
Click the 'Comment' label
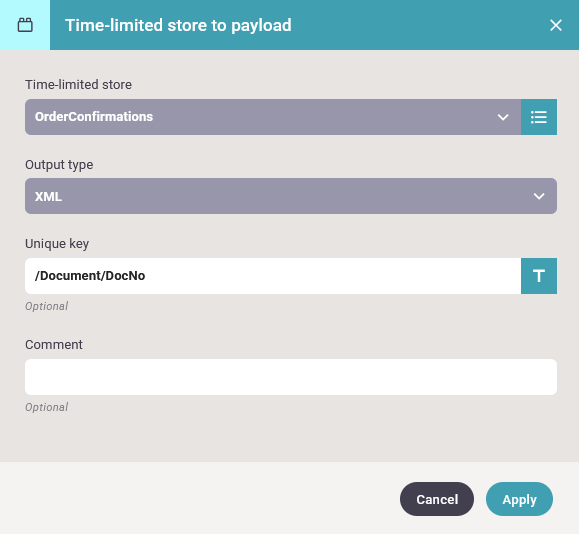click(x=54, y=345)
